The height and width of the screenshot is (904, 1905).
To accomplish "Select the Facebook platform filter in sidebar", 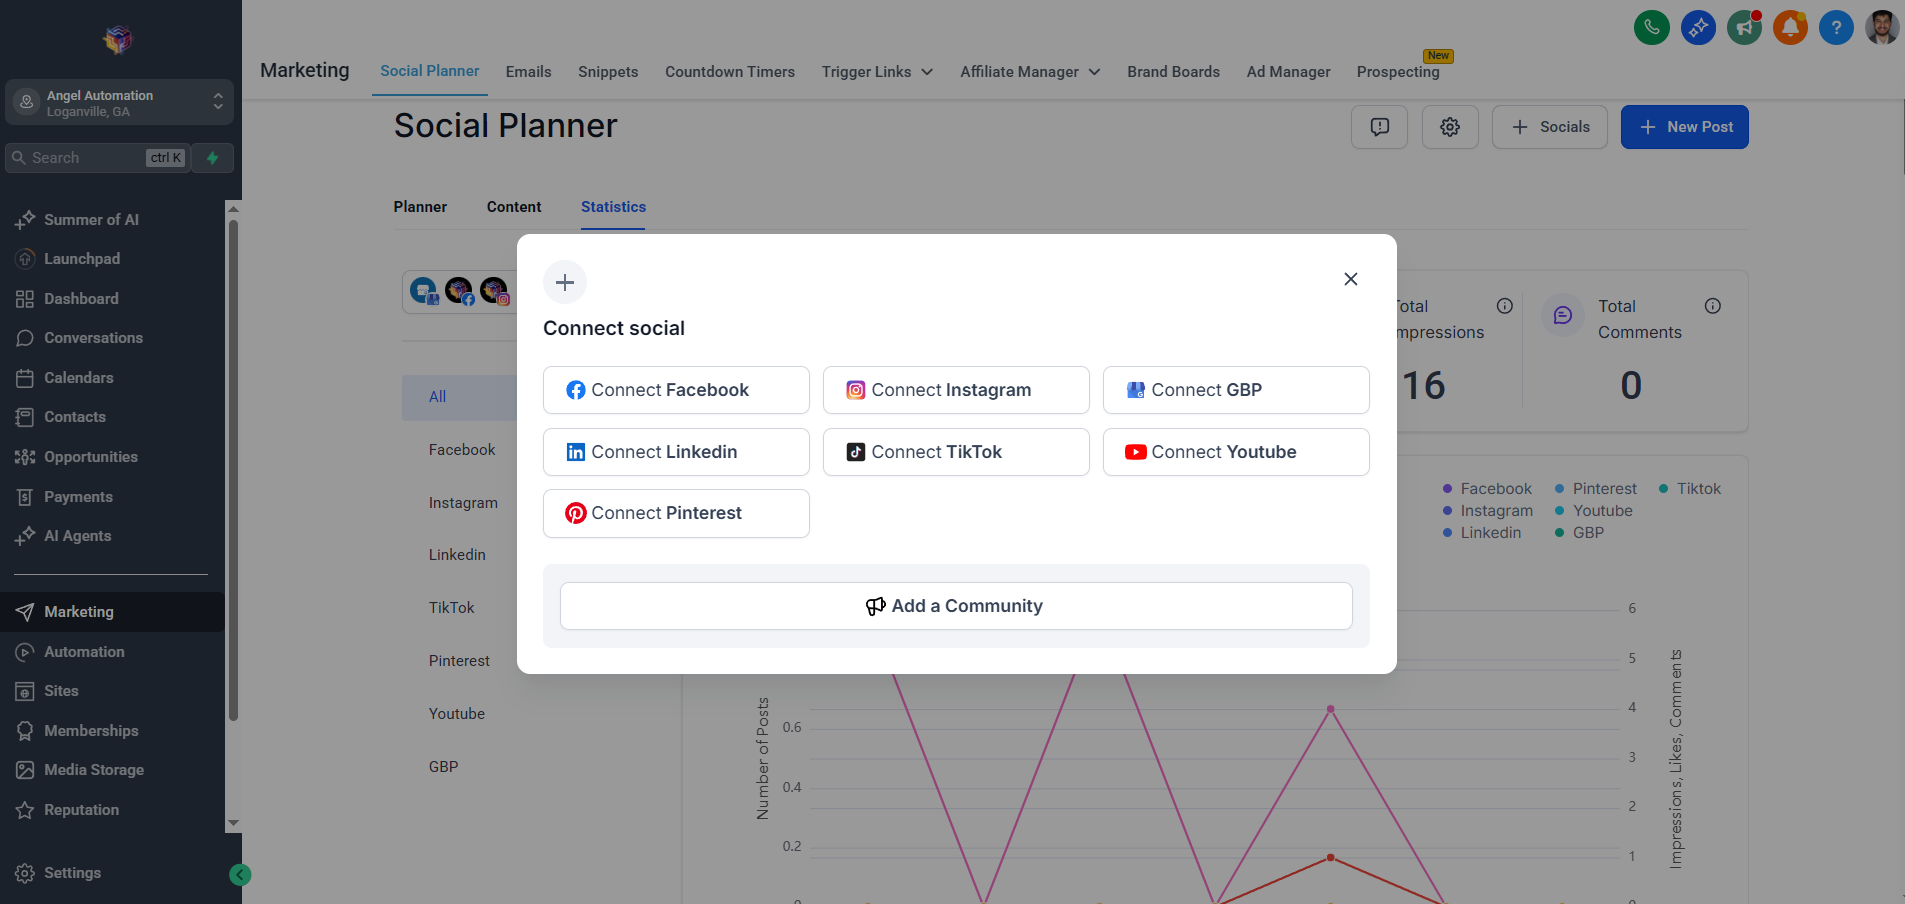I will (x=462, y=449).
